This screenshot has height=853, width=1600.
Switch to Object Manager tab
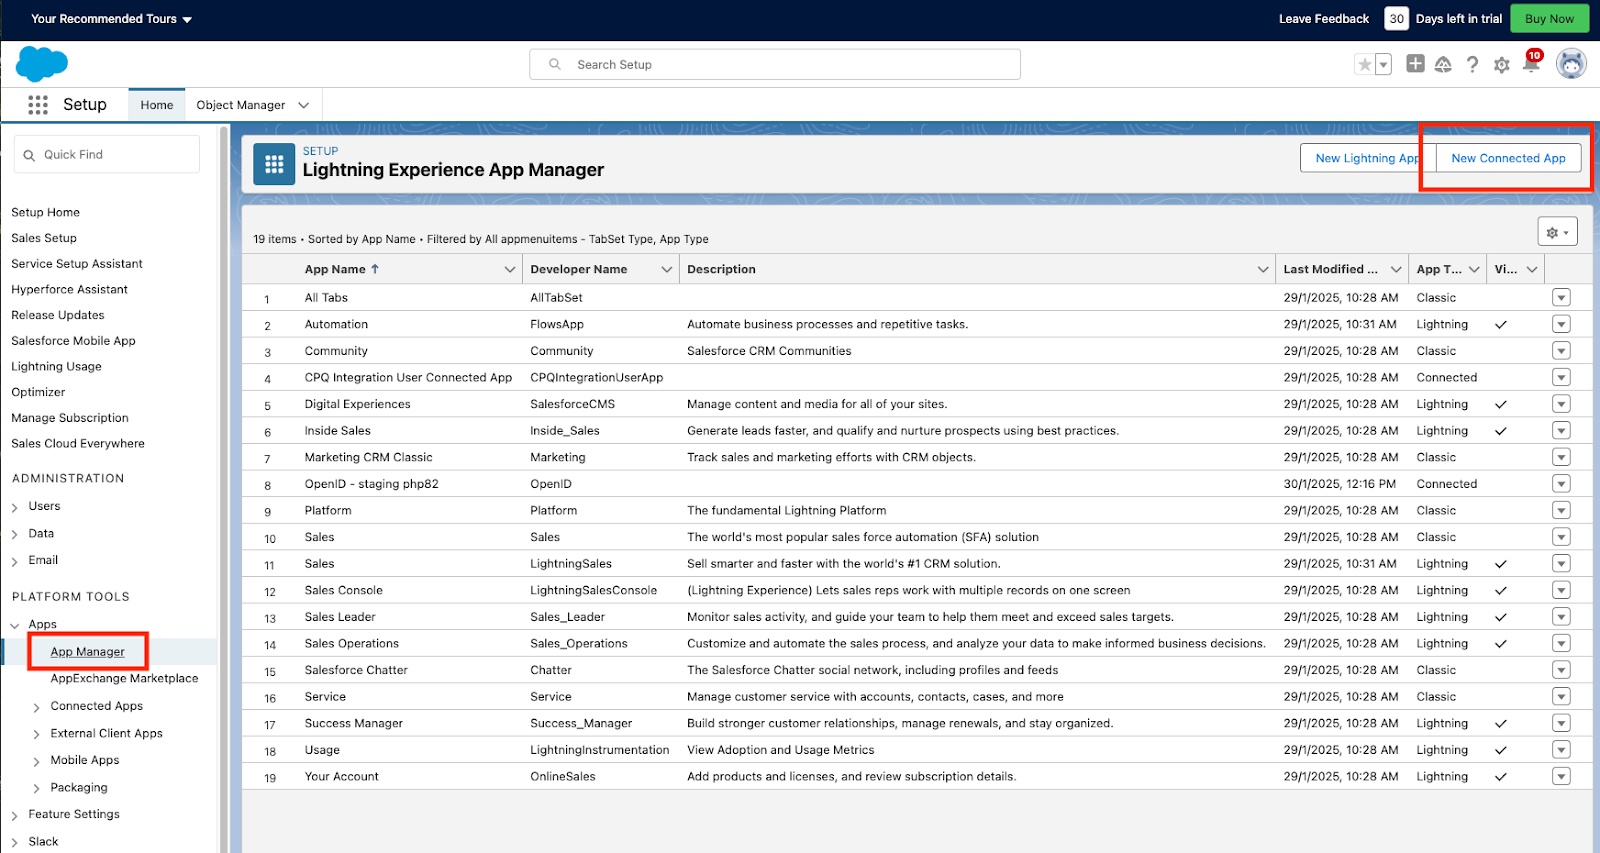coord(241,105)
